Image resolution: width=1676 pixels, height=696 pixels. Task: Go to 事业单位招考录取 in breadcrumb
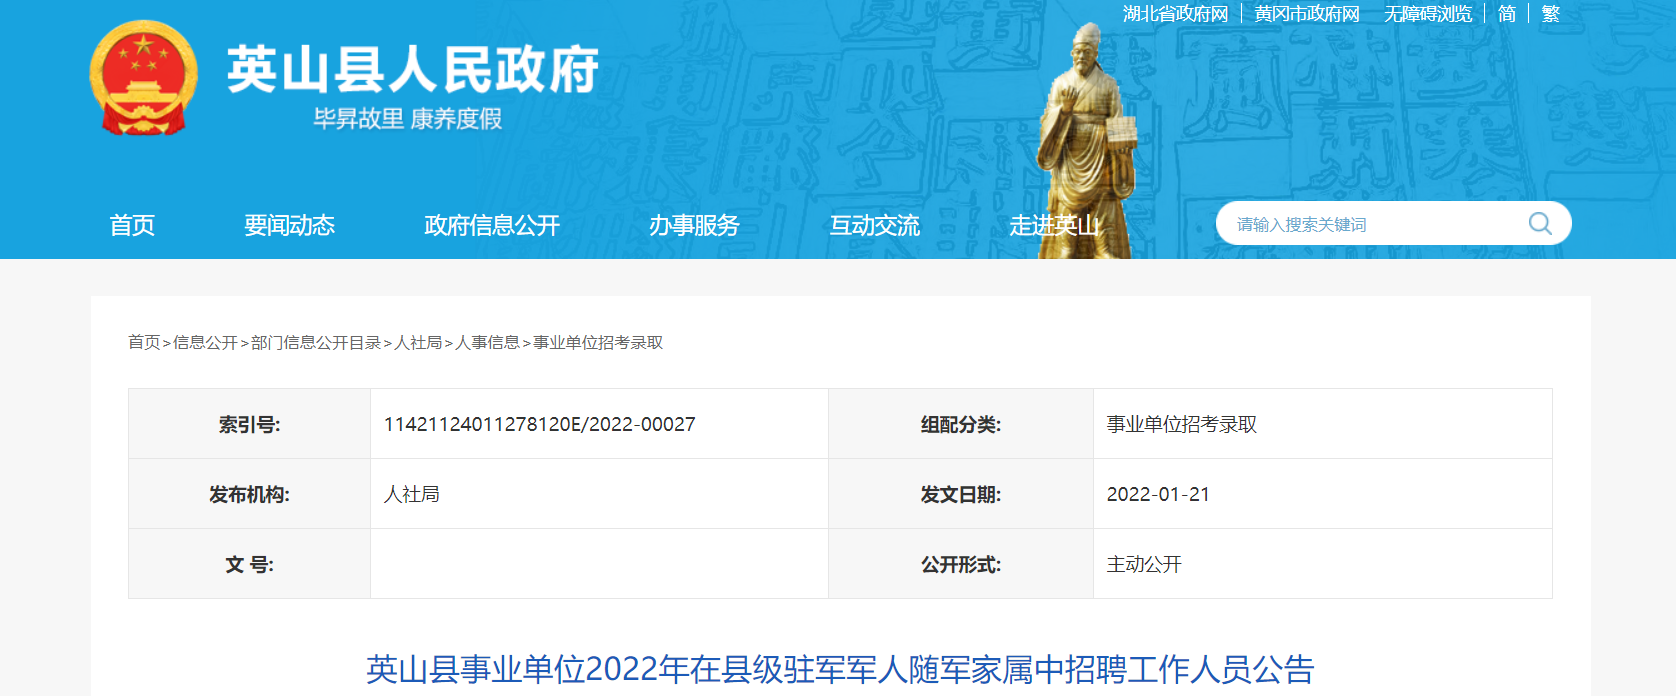click(598, 342)
